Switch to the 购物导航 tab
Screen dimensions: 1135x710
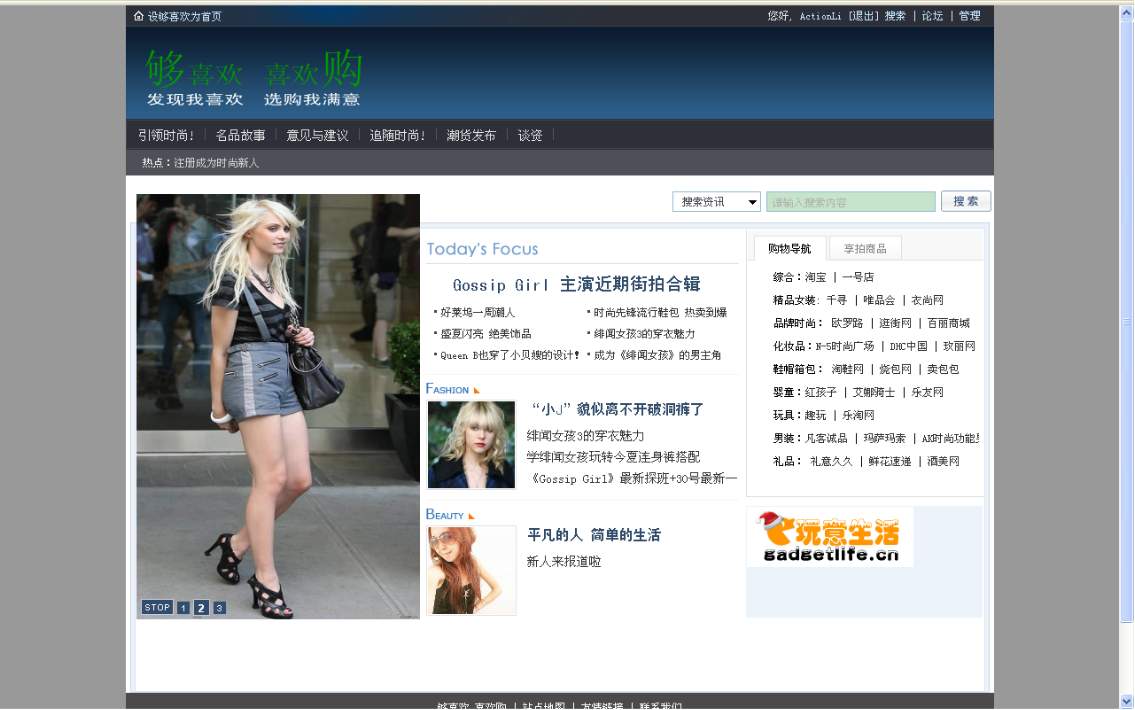[790, 248]
